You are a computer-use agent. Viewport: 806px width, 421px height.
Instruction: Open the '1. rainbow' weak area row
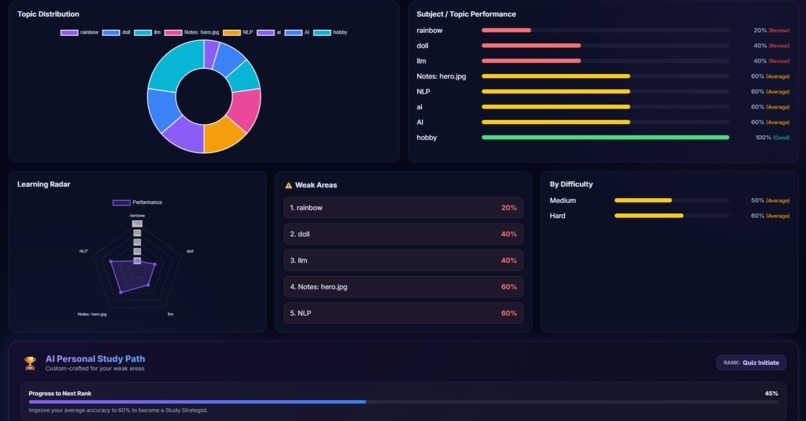point(404,208)
